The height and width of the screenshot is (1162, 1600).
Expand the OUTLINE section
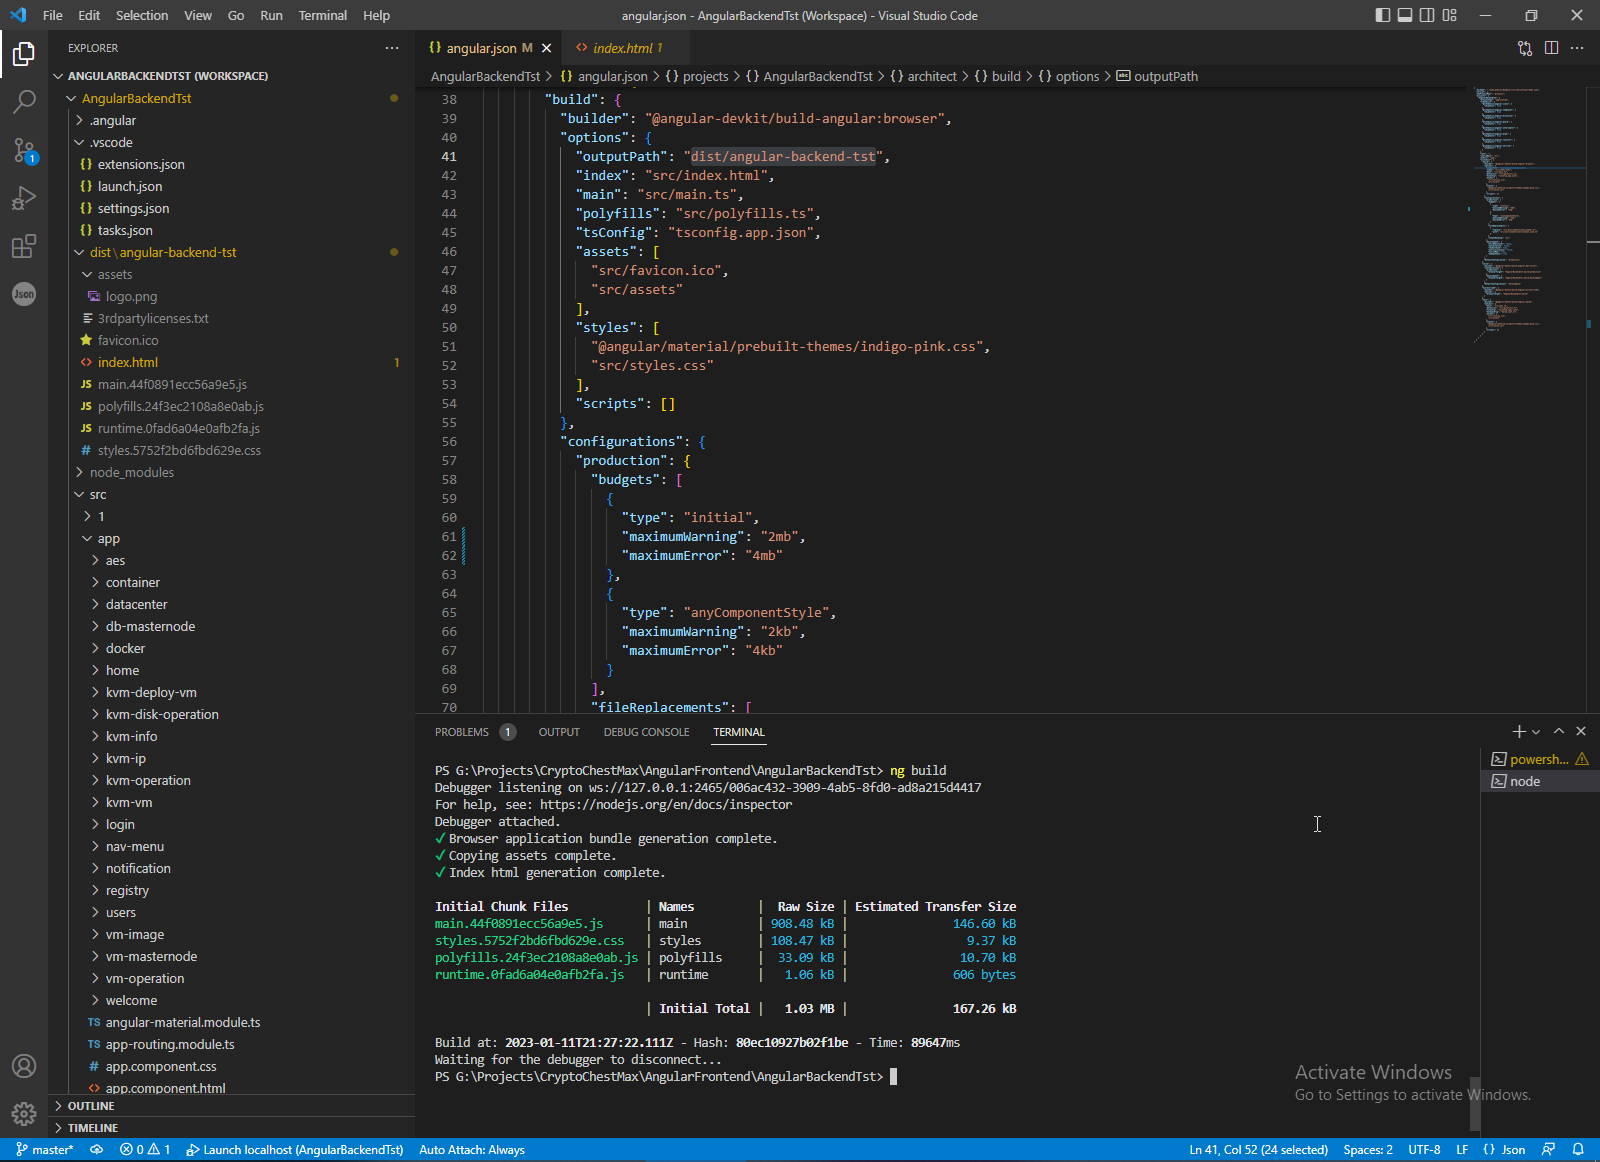tap(91, 1106)
